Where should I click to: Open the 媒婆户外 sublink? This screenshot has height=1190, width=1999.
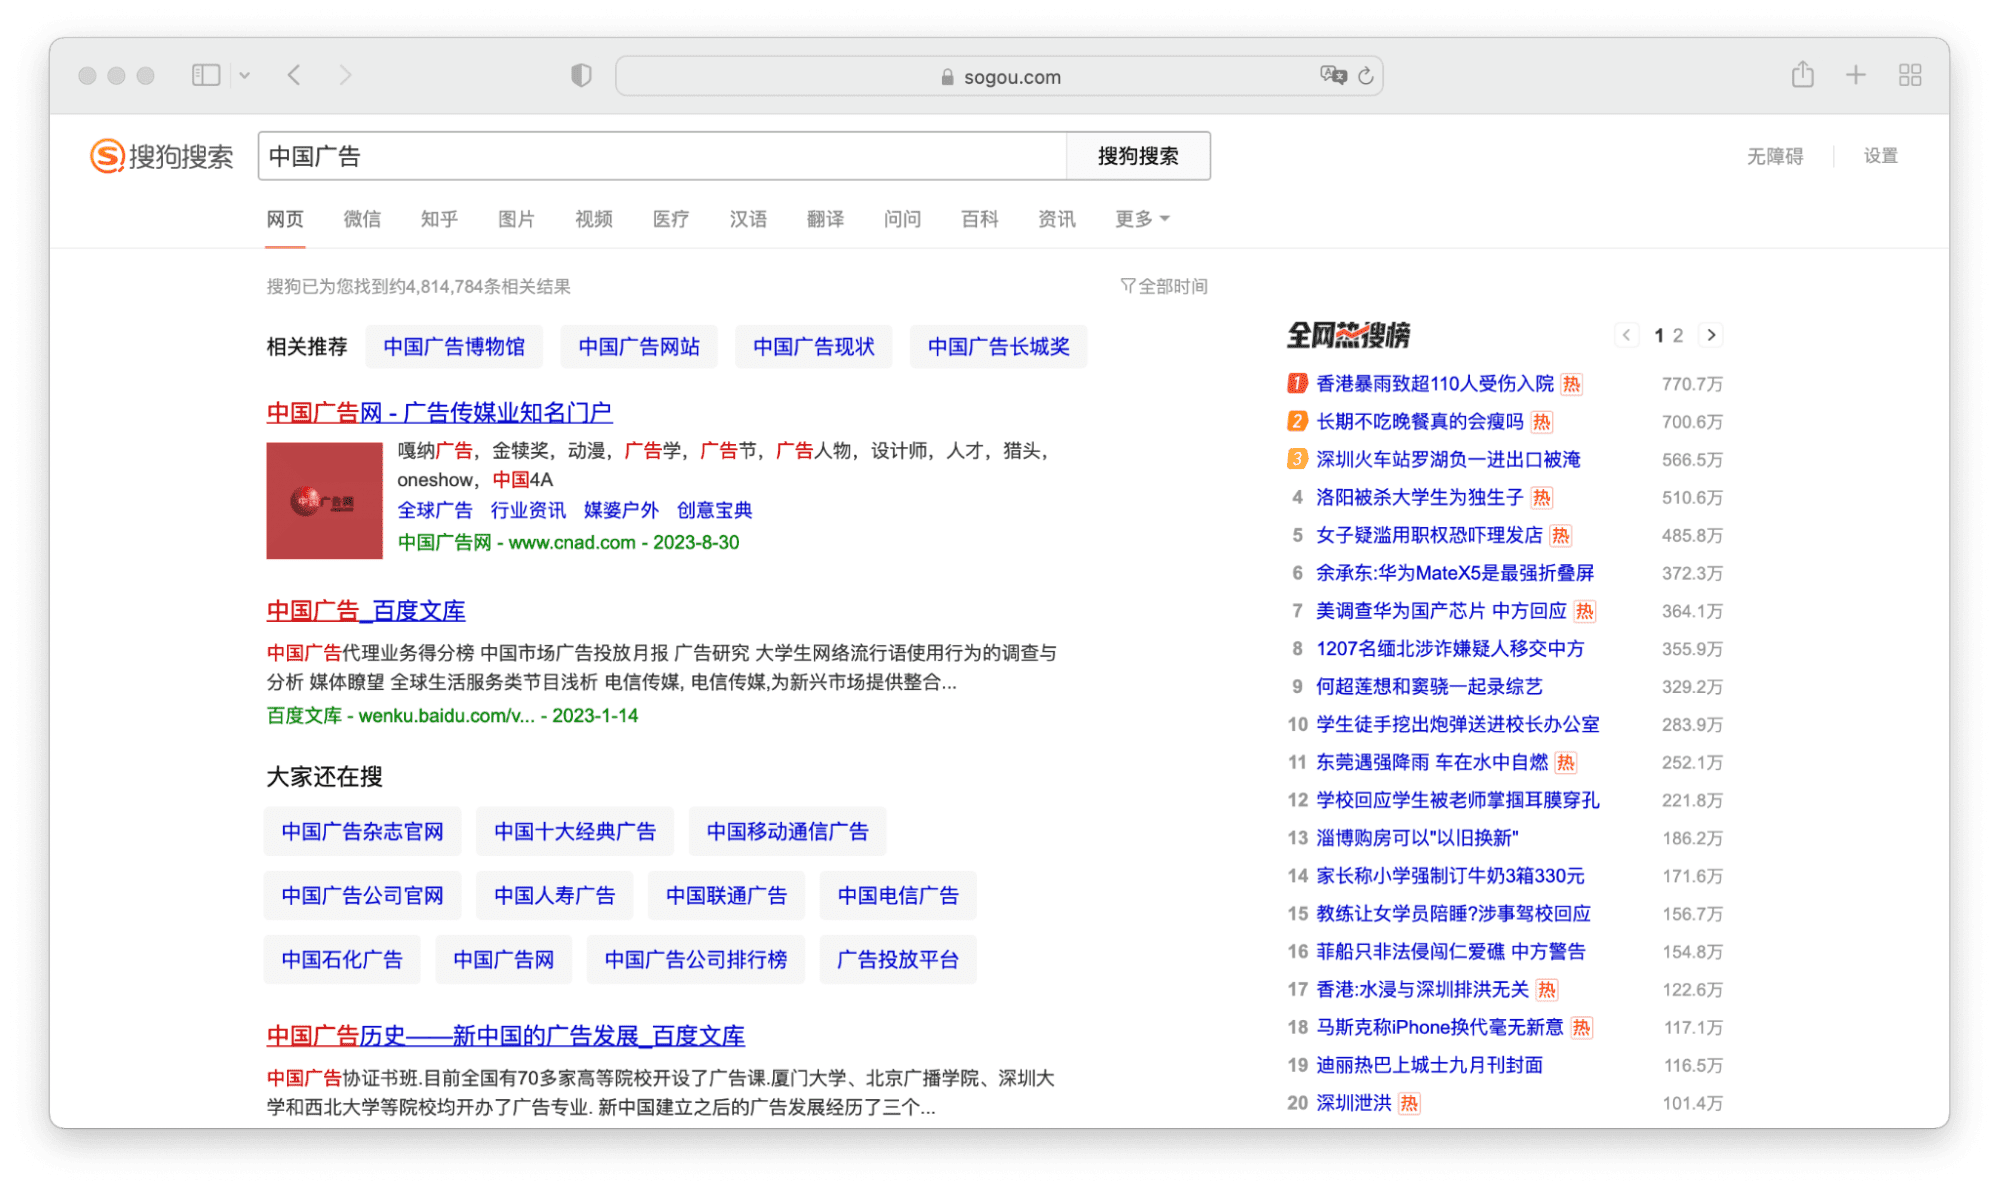pos(621,510)
